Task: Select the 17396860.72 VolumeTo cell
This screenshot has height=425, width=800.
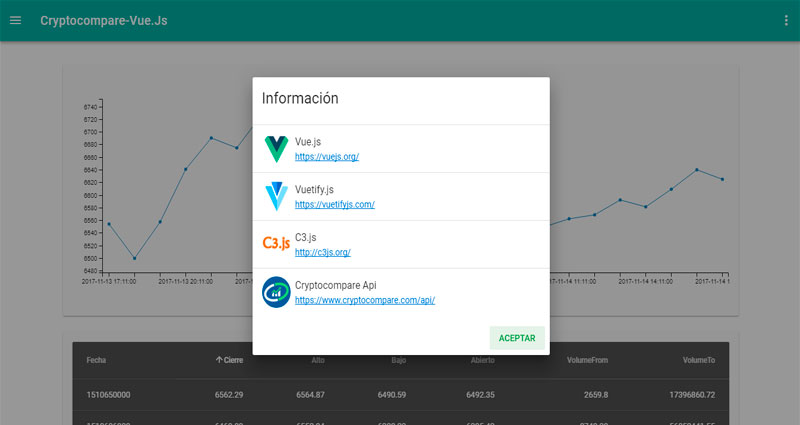Action: coord(692,395)
